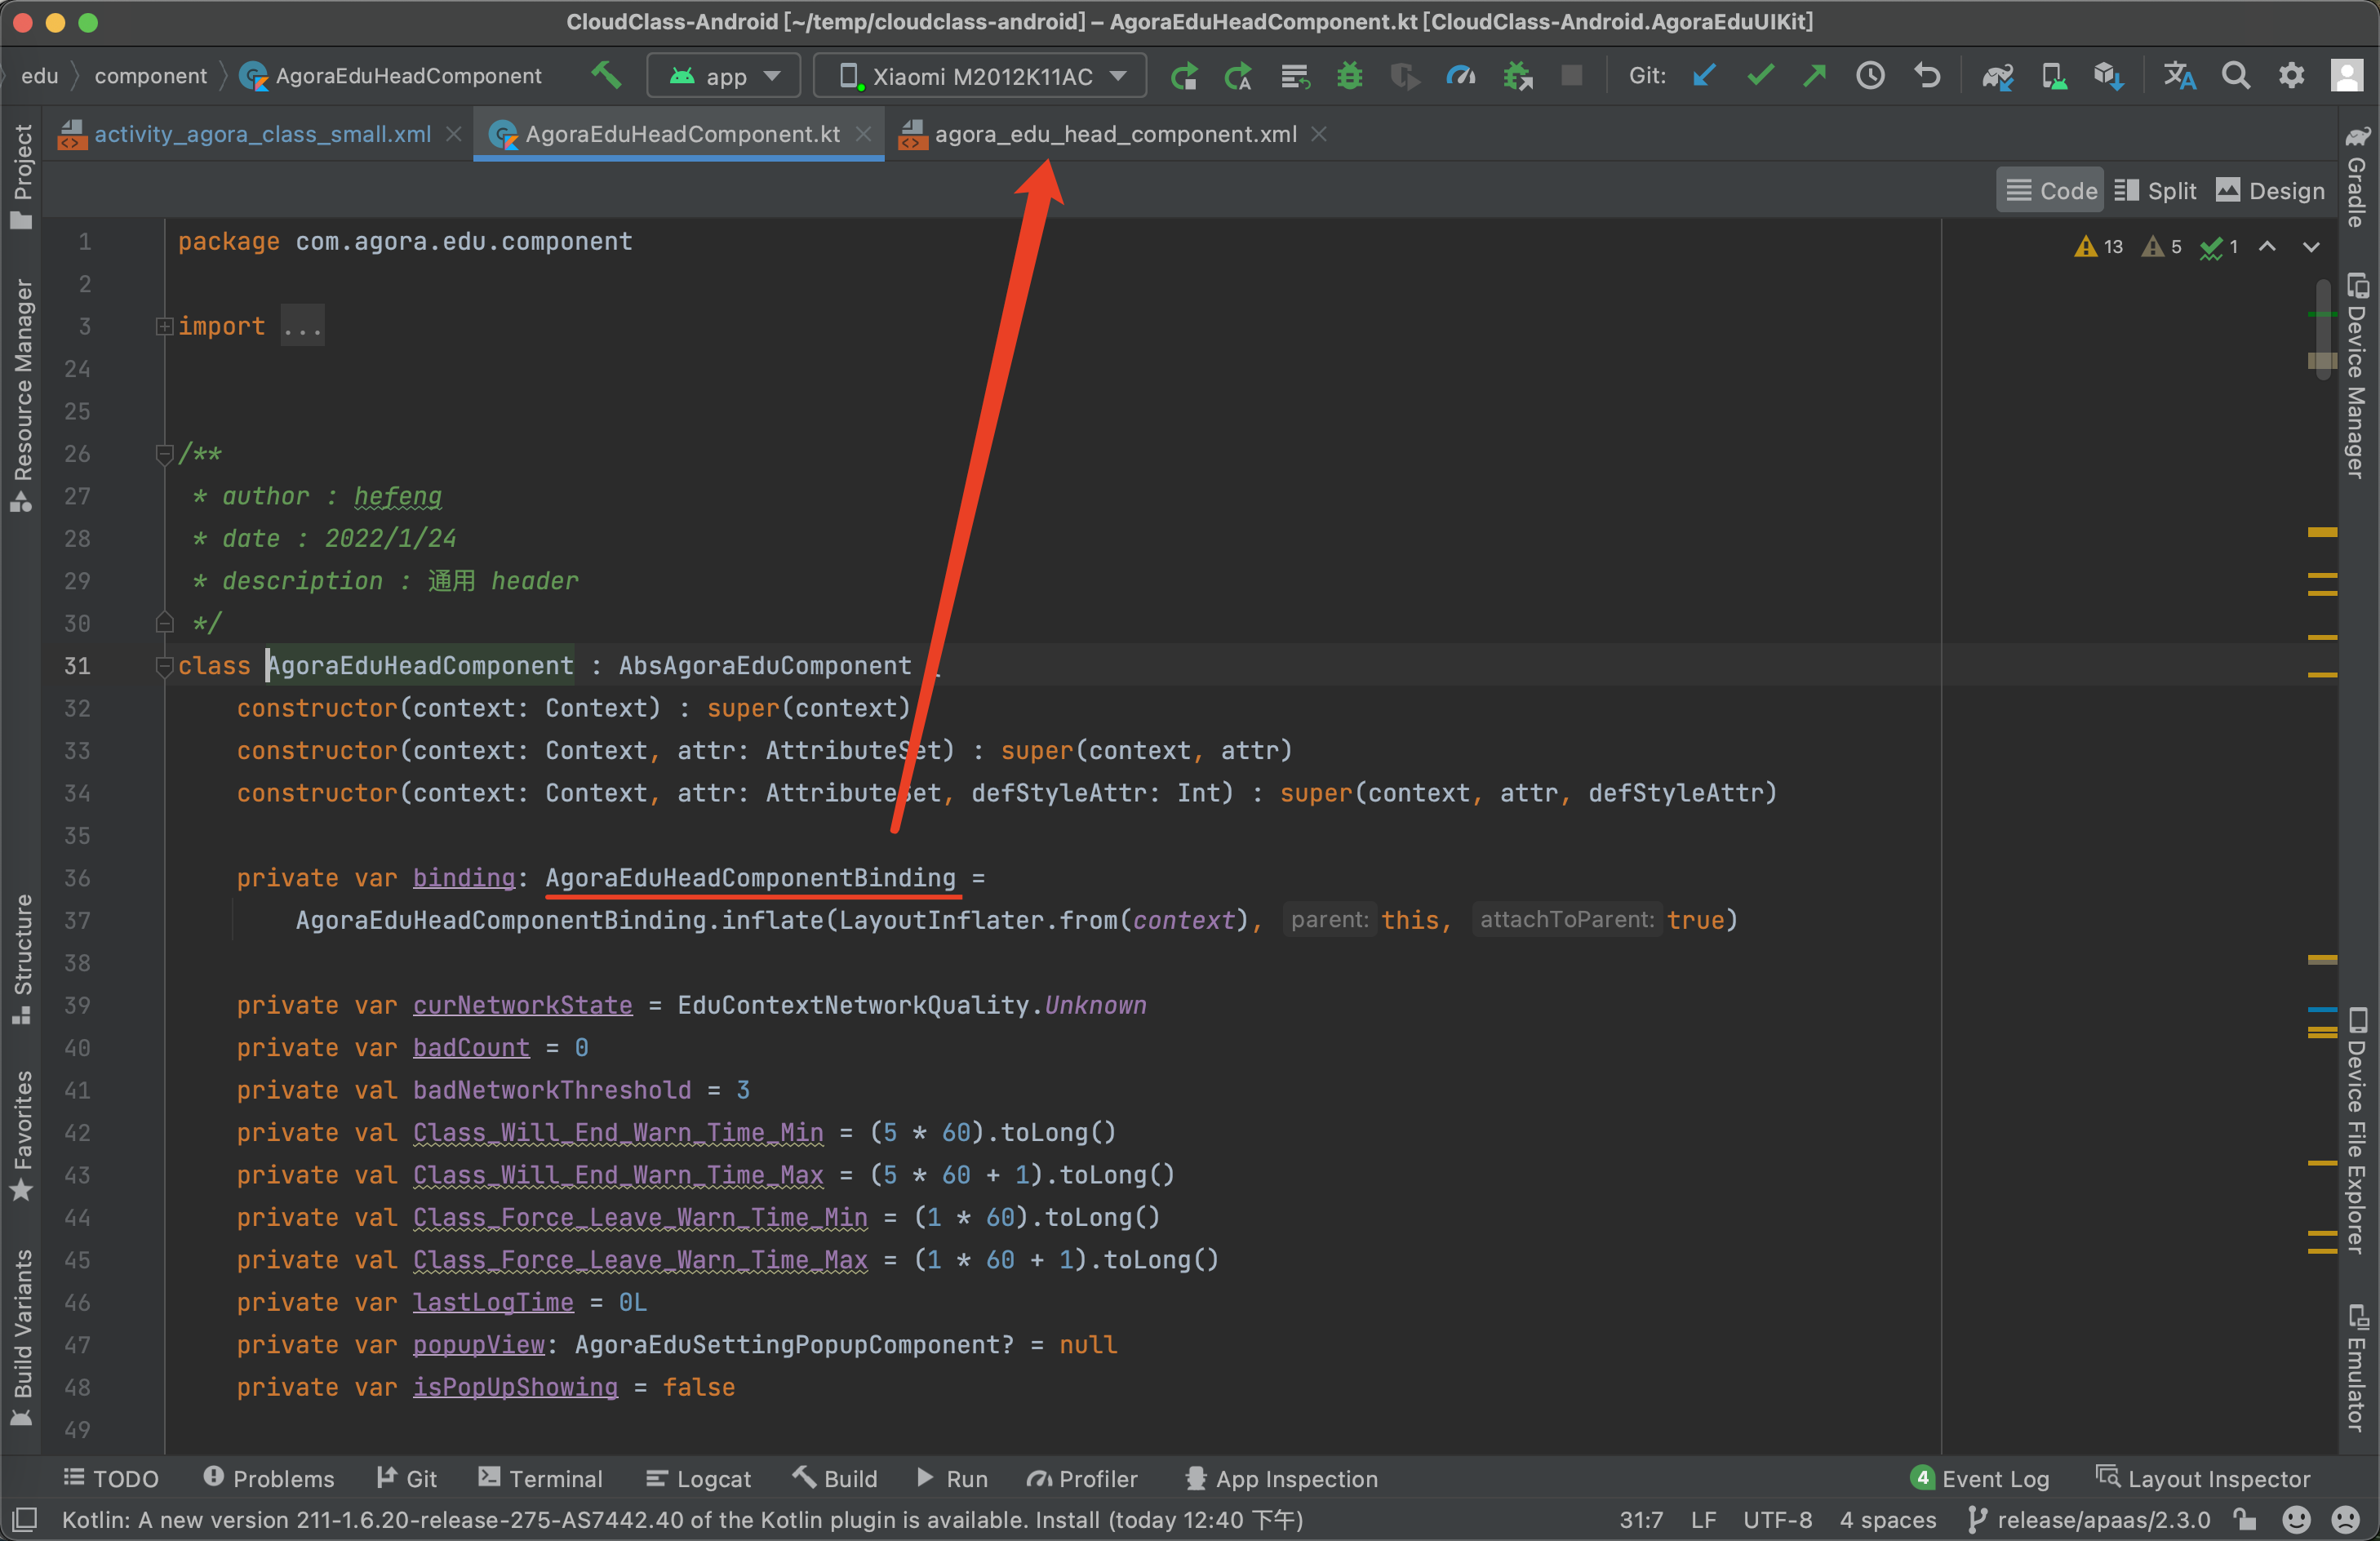The image size is (2380, 1541).
Task: Open the Xiaomi M2012K11AC device dropdown
Action: [x=980, y=76]
